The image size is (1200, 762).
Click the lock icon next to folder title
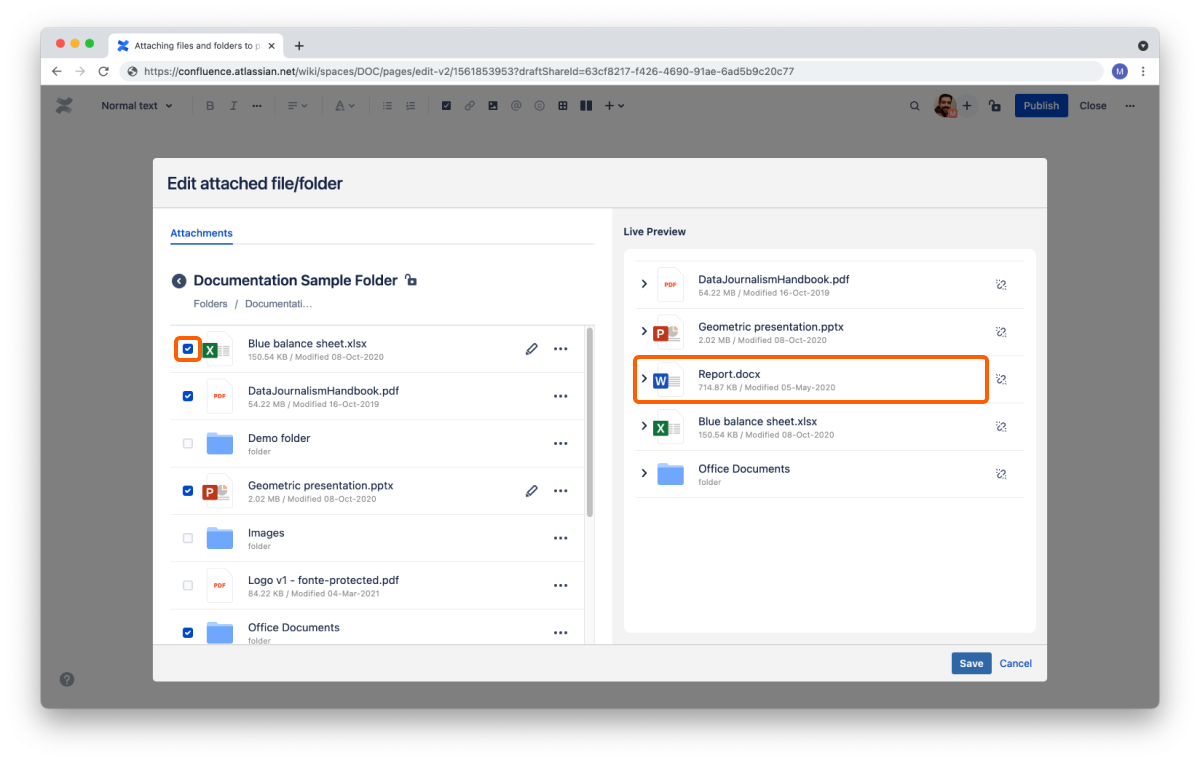coord(411,281)
